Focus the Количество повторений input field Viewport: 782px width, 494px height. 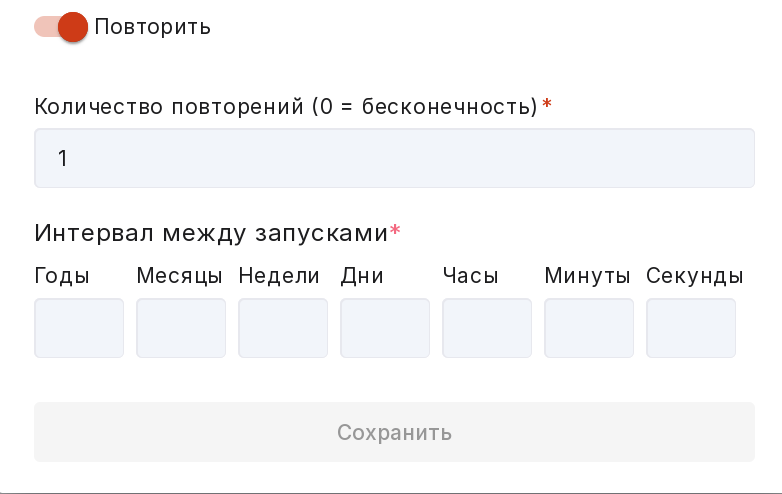[x=394, y=158]
